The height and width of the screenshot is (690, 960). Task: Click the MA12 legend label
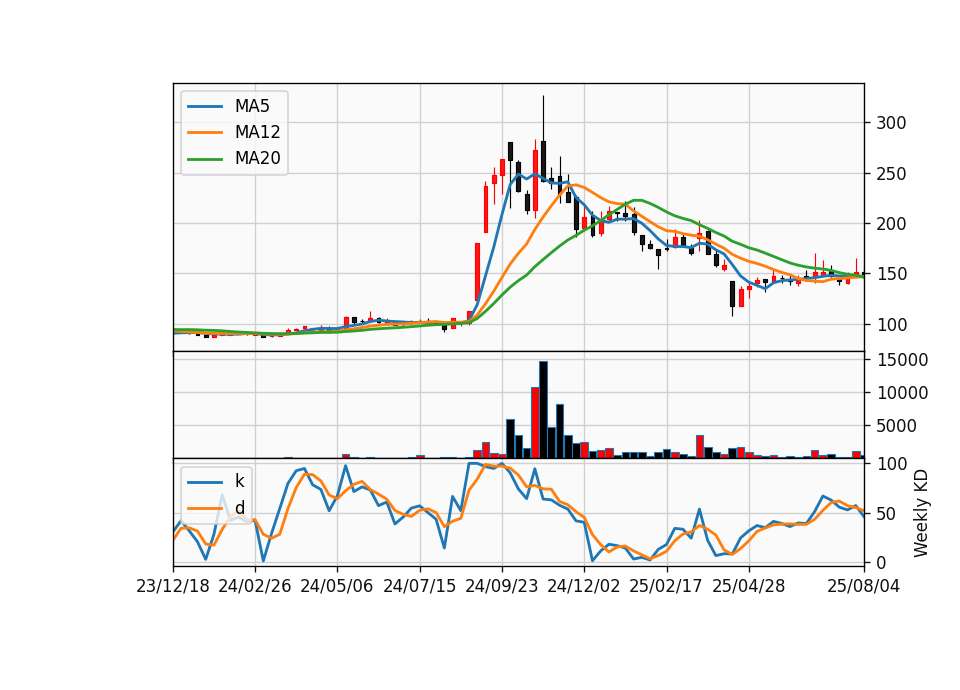point(257,132)
